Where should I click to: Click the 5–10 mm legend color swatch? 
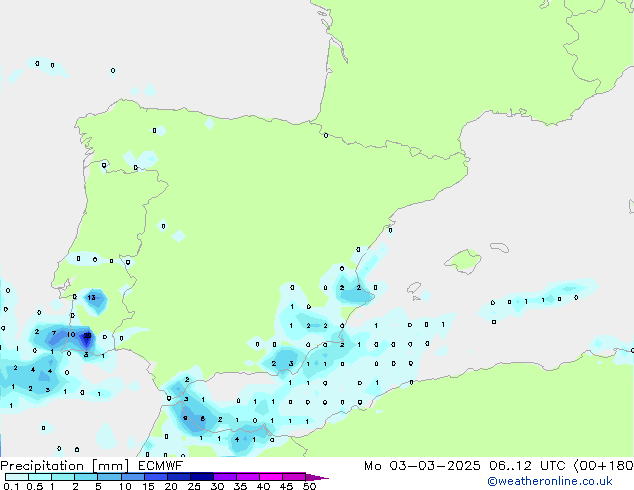tap(109, 477)
